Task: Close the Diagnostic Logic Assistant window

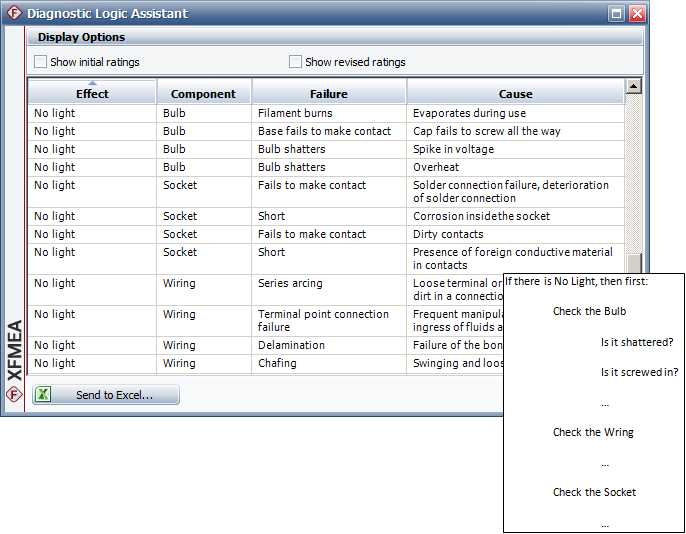Action: (x=637, y=14)
